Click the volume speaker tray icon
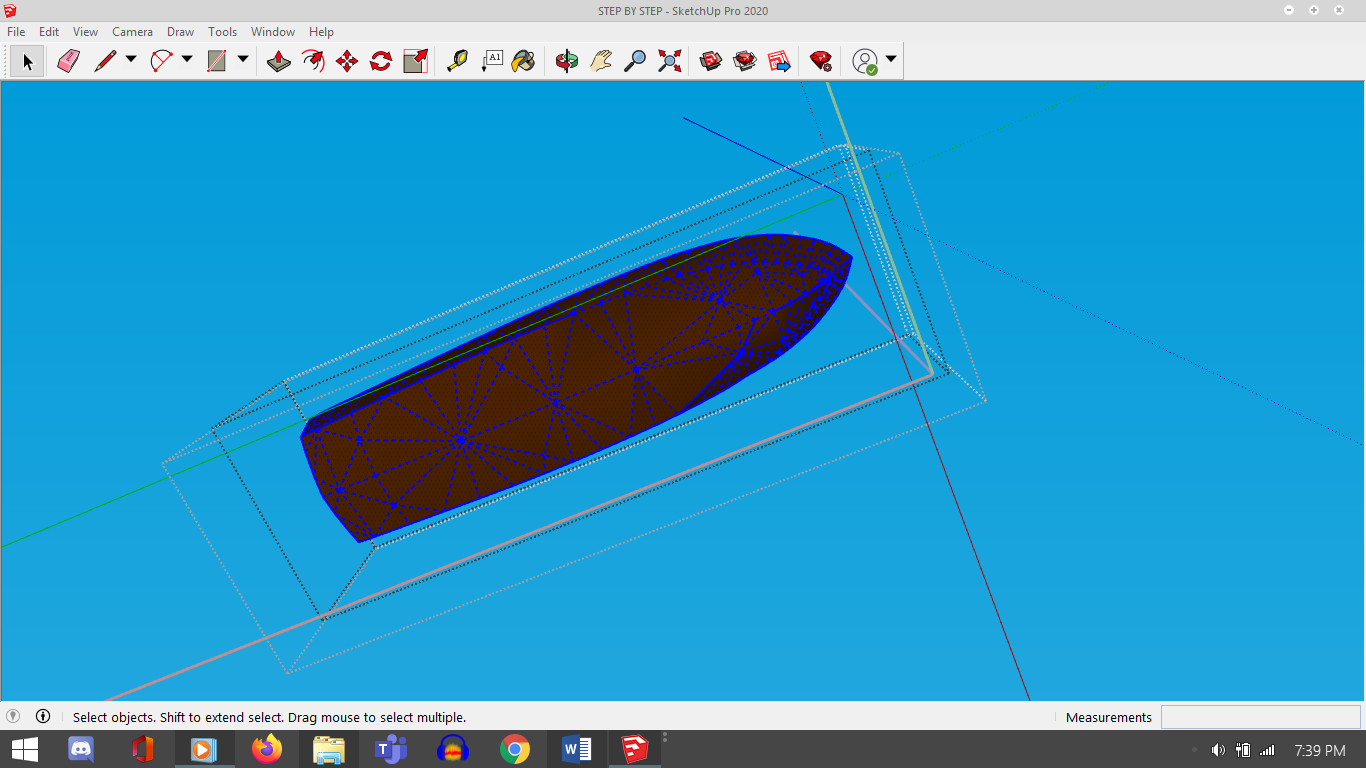This screenshot has height=768, width=1366. (1218, 750)
